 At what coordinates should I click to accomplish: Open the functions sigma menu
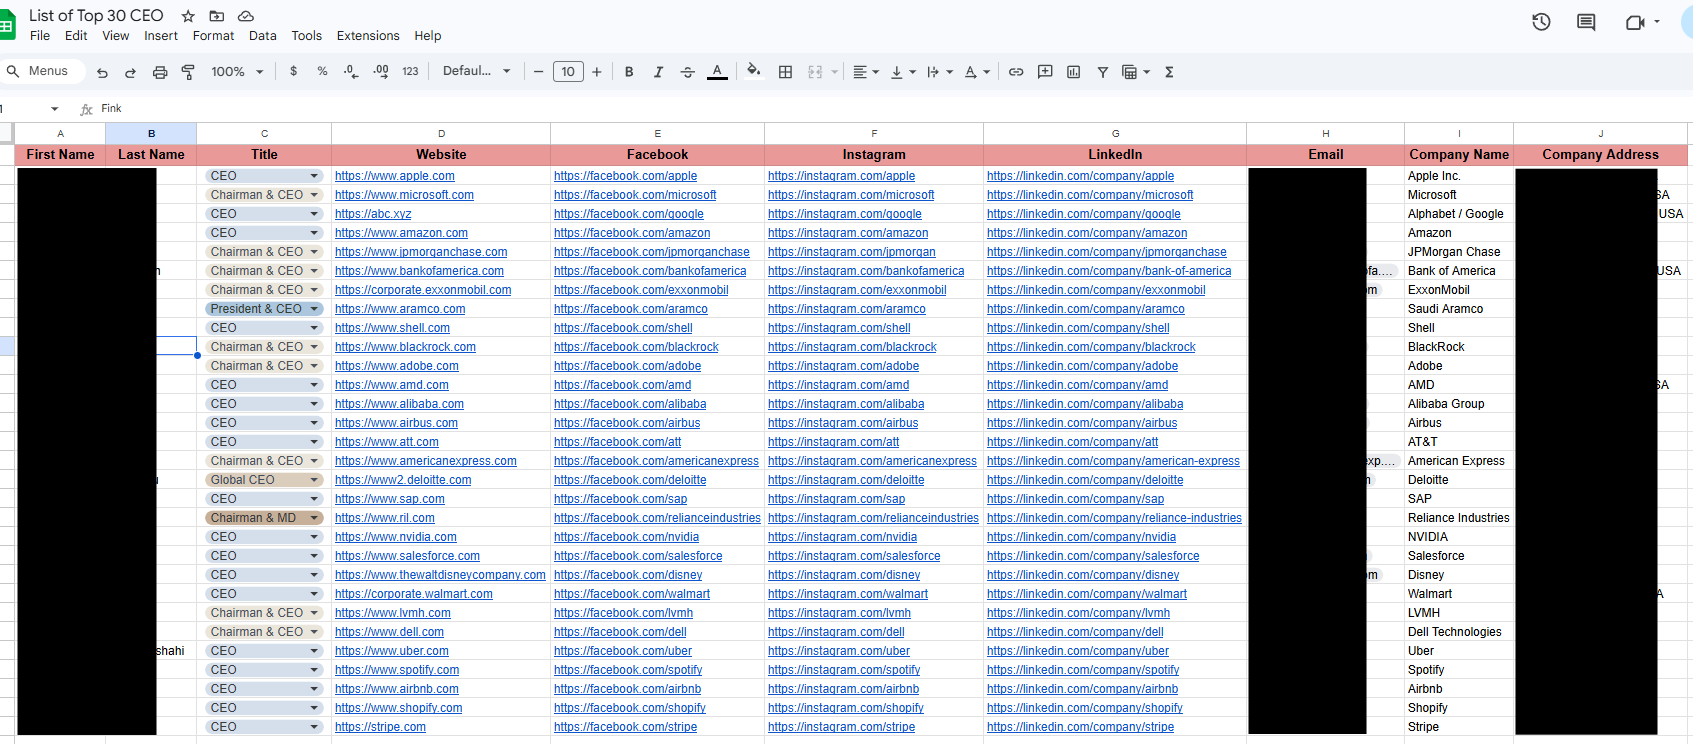pos(1169,72)
